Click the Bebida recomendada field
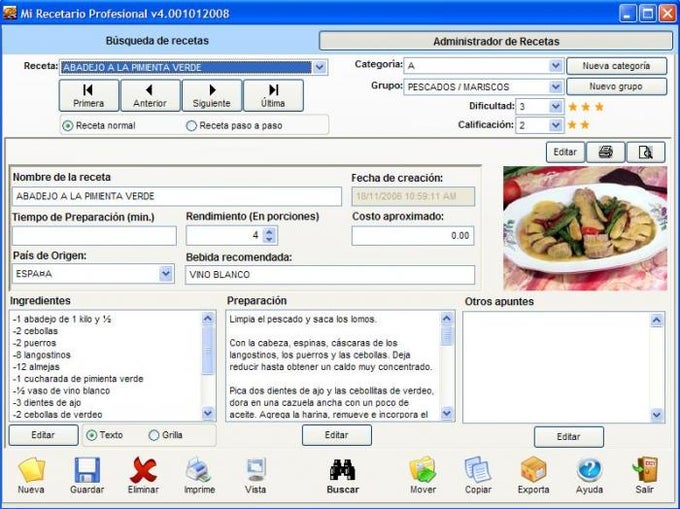The height and width of the screenshot is (509, 680). click(330, 275)
